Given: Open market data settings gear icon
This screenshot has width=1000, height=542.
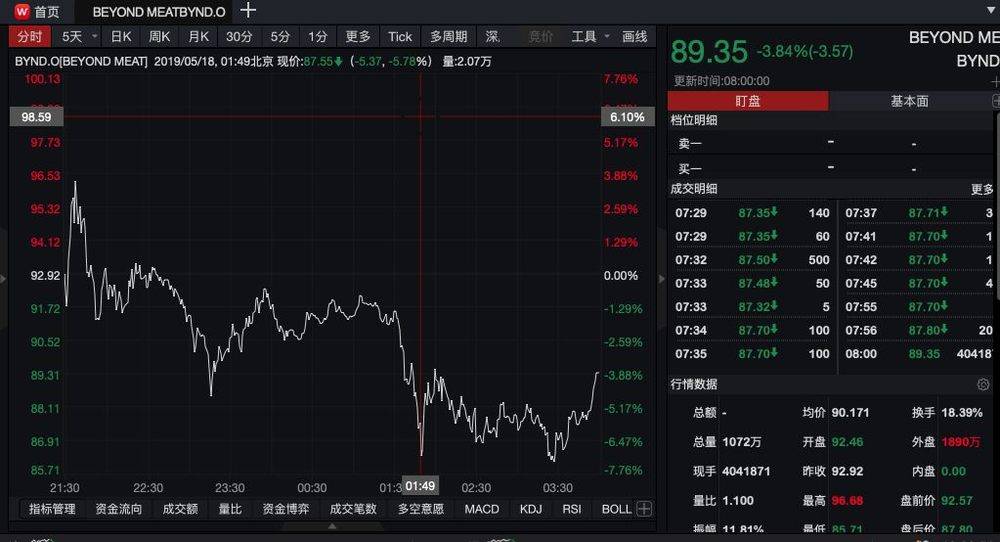Looking at the screenshot, I should click(x=983, y=384).
